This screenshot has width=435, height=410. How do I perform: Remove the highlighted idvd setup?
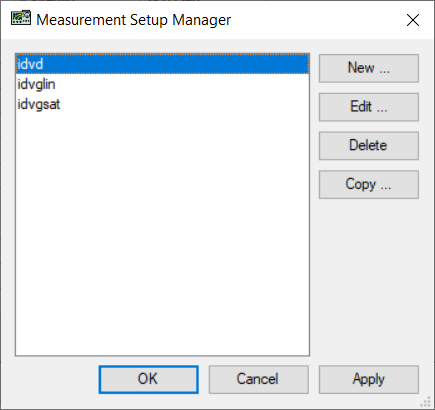click(369, 146)
